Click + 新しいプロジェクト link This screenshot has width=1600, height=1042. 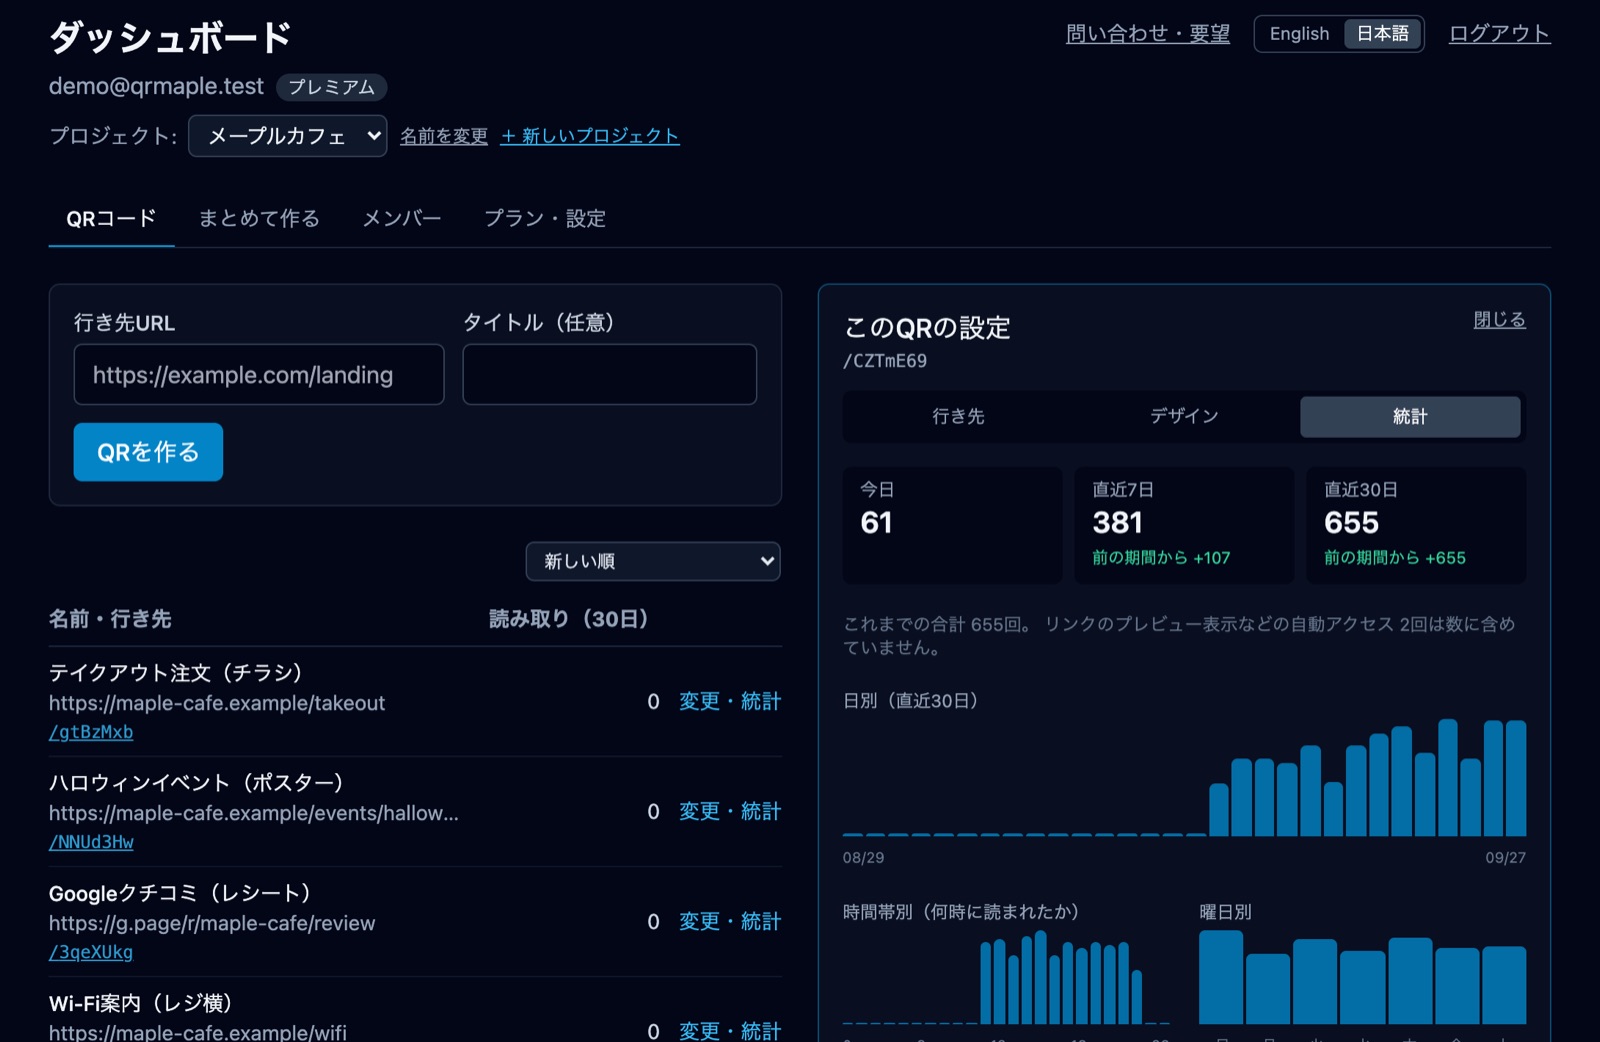[590, 136]
